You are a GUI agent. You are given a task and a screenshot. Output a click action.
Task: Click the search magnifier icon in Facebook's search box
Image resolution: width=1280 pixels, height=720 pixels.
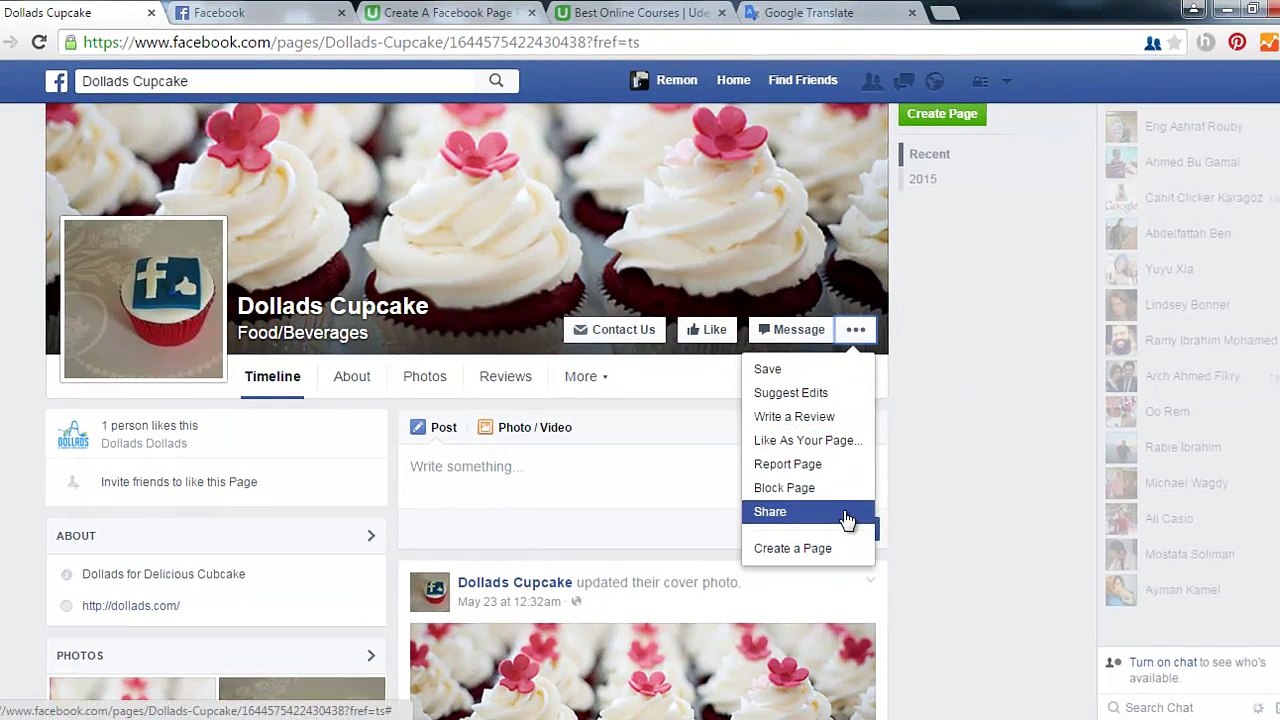(x=496, y=81)
